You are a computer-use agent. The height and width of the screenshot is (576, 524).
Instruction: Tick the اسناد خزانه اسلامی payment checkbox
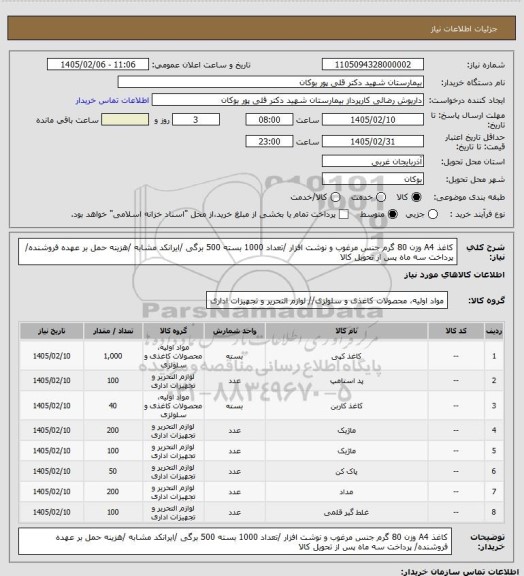344,214
